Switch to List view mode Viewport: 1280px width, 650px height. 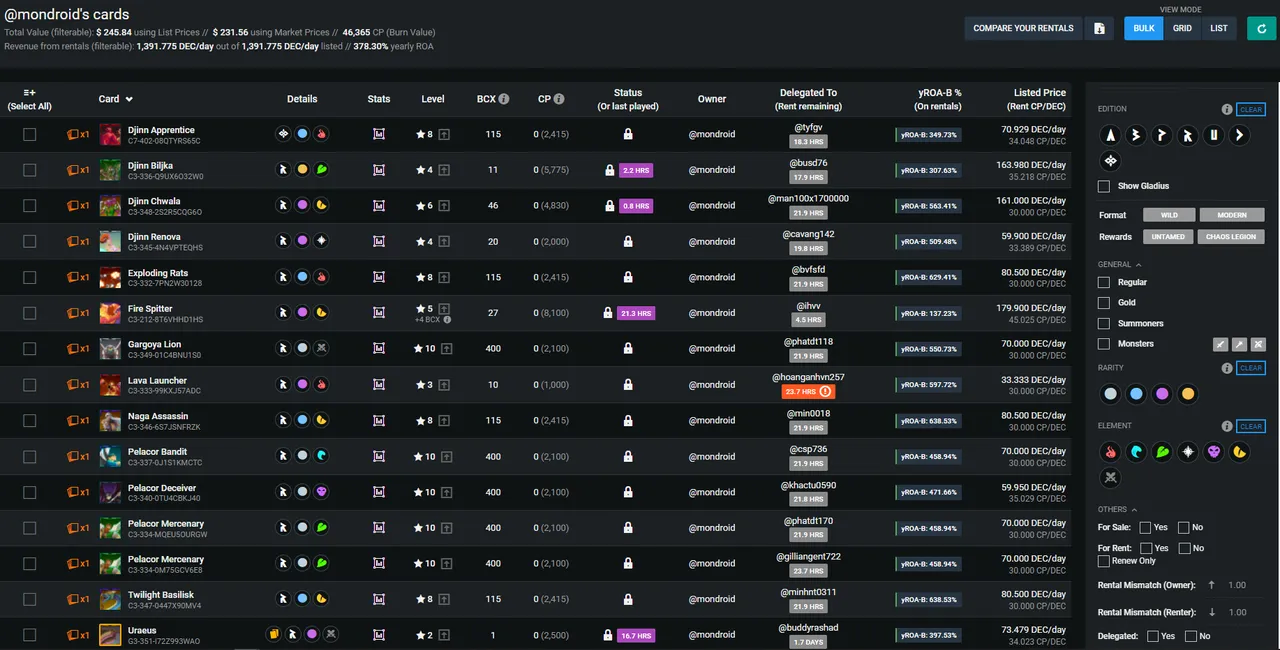[x=1219, y=28]
